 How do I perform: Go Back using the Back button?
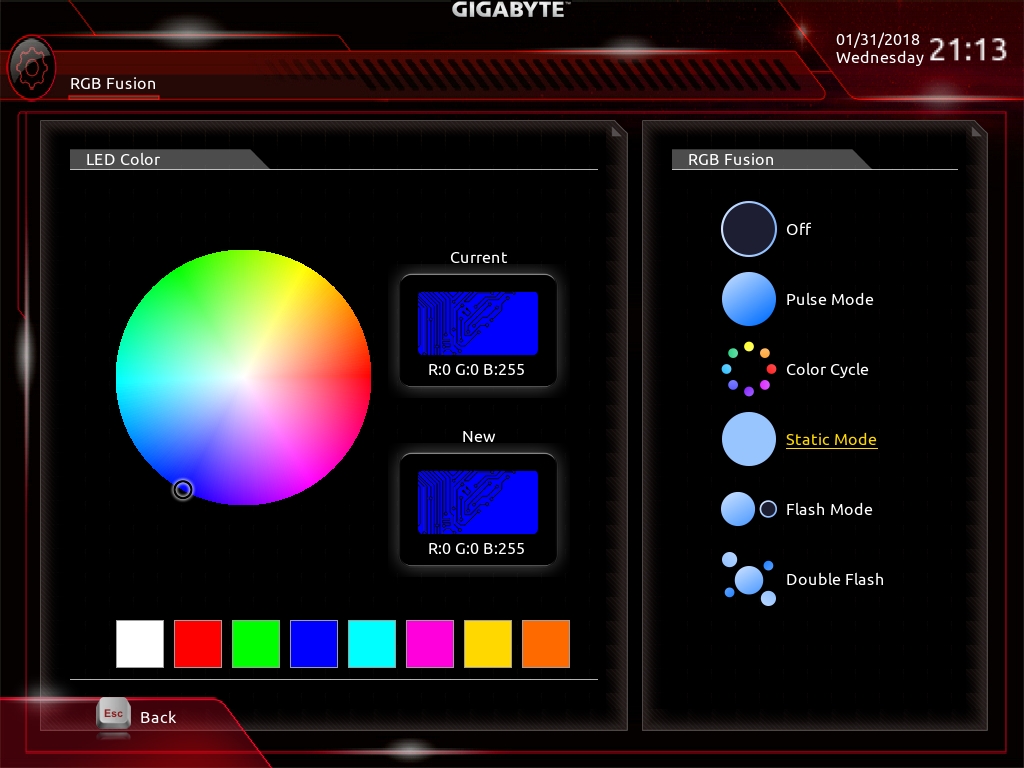(x=158, y=717)
